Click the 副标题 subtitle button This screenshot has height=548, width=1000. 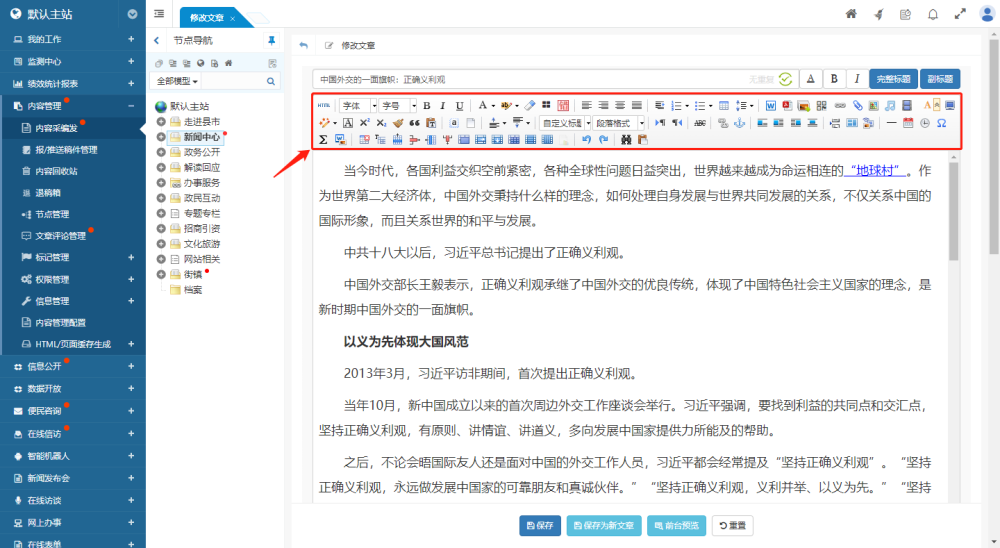coord(939,79)
